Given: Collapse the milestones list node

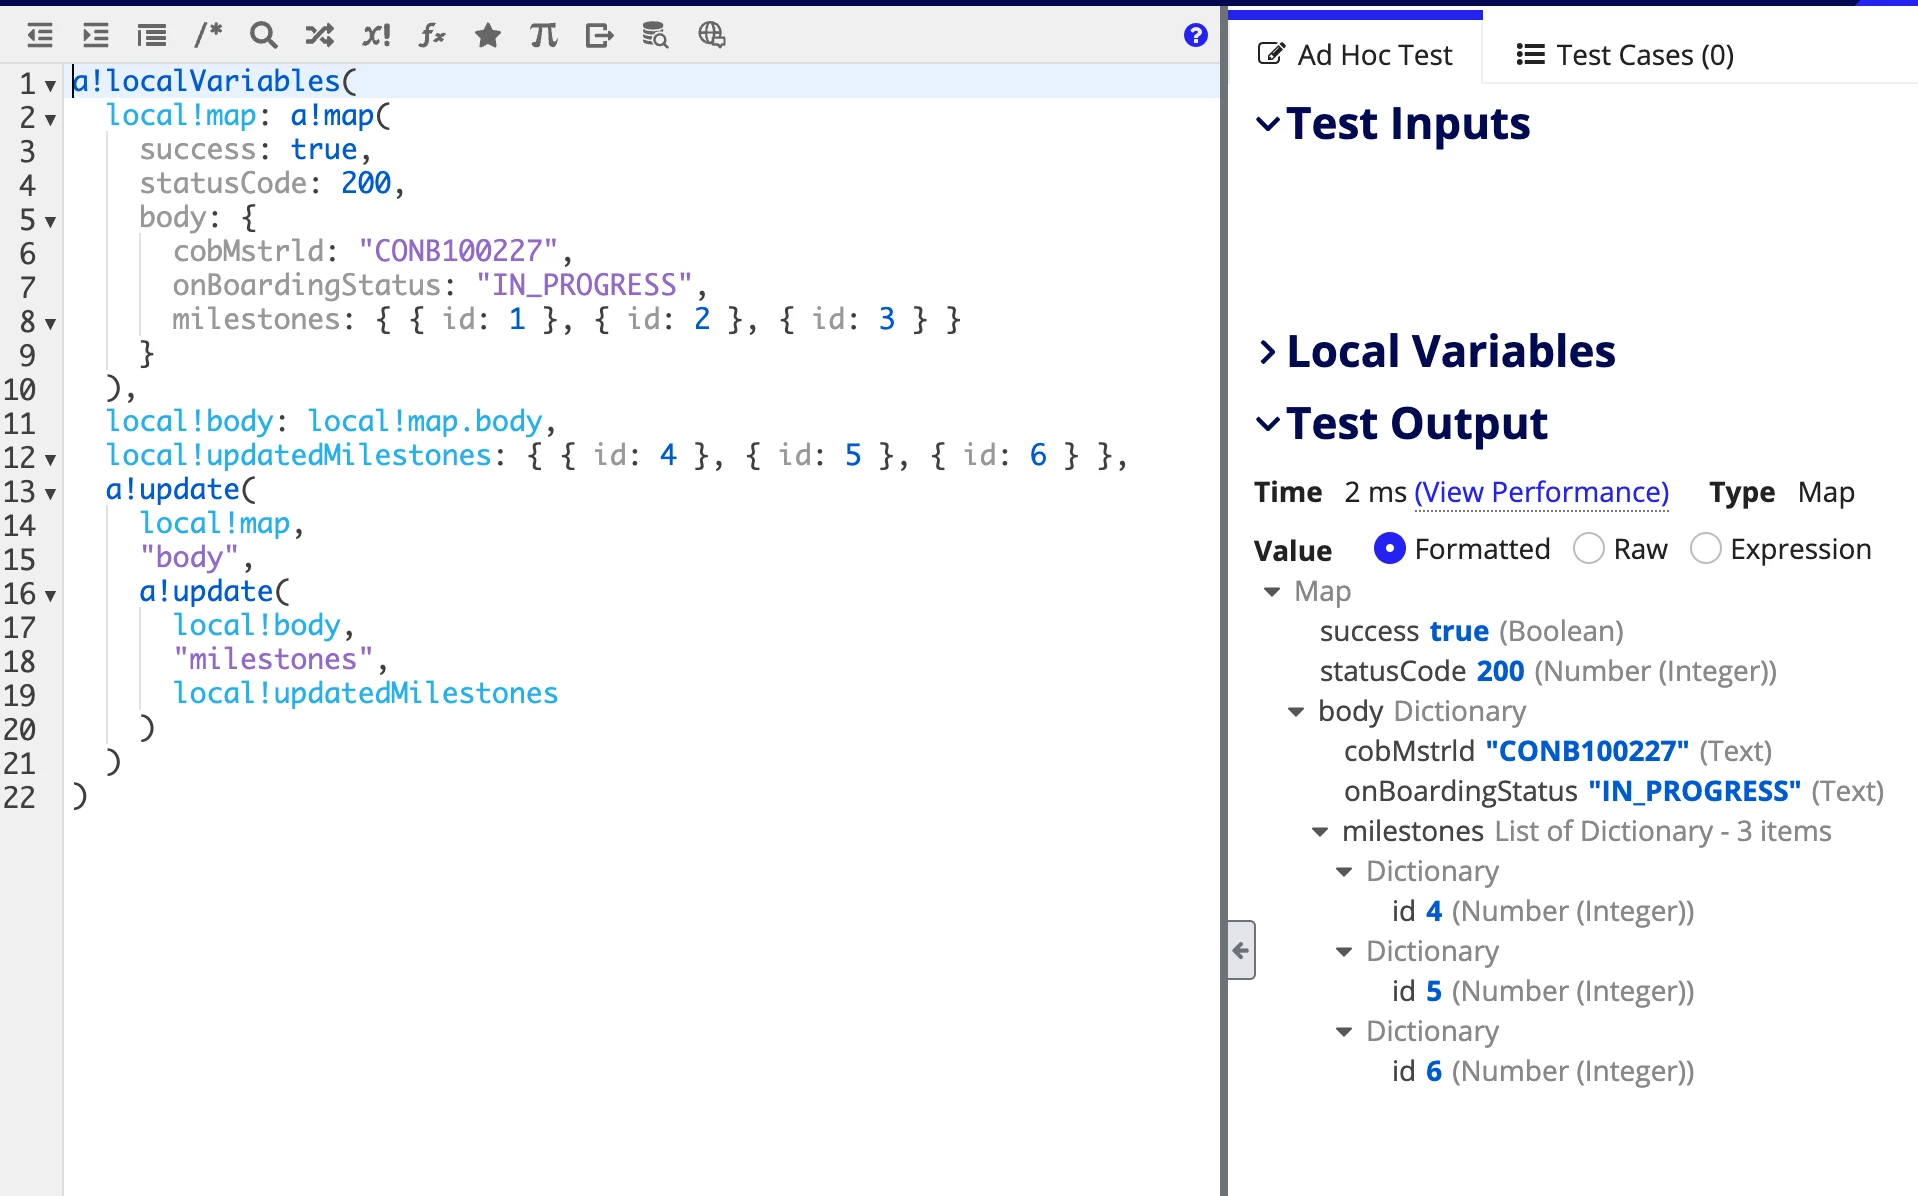Looking at the screenshot, I should coord(1320,832).
